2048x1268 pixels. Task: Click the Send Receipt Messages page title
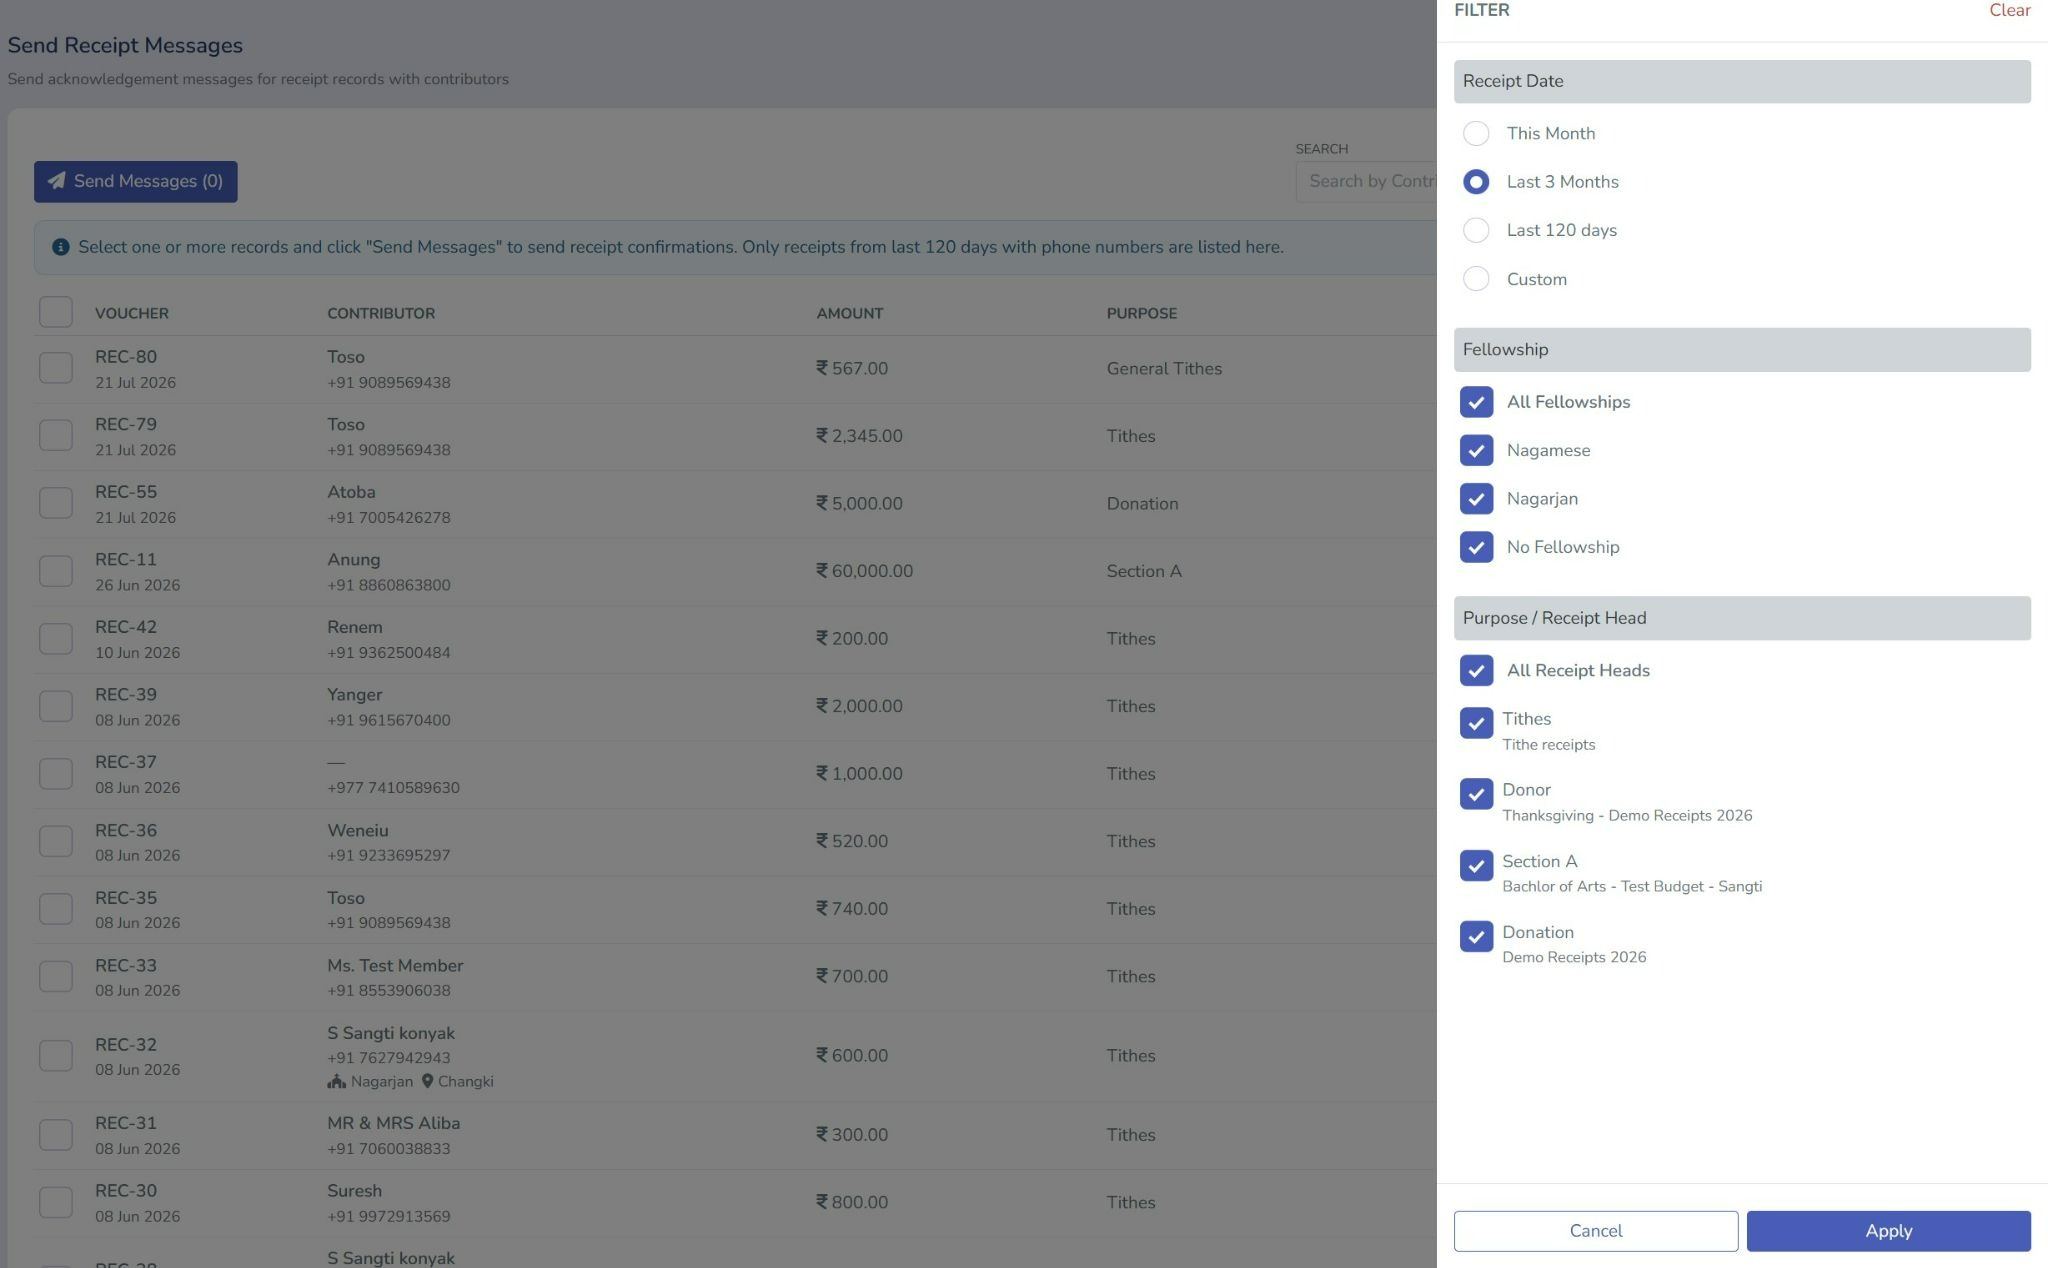pos(125,46)
